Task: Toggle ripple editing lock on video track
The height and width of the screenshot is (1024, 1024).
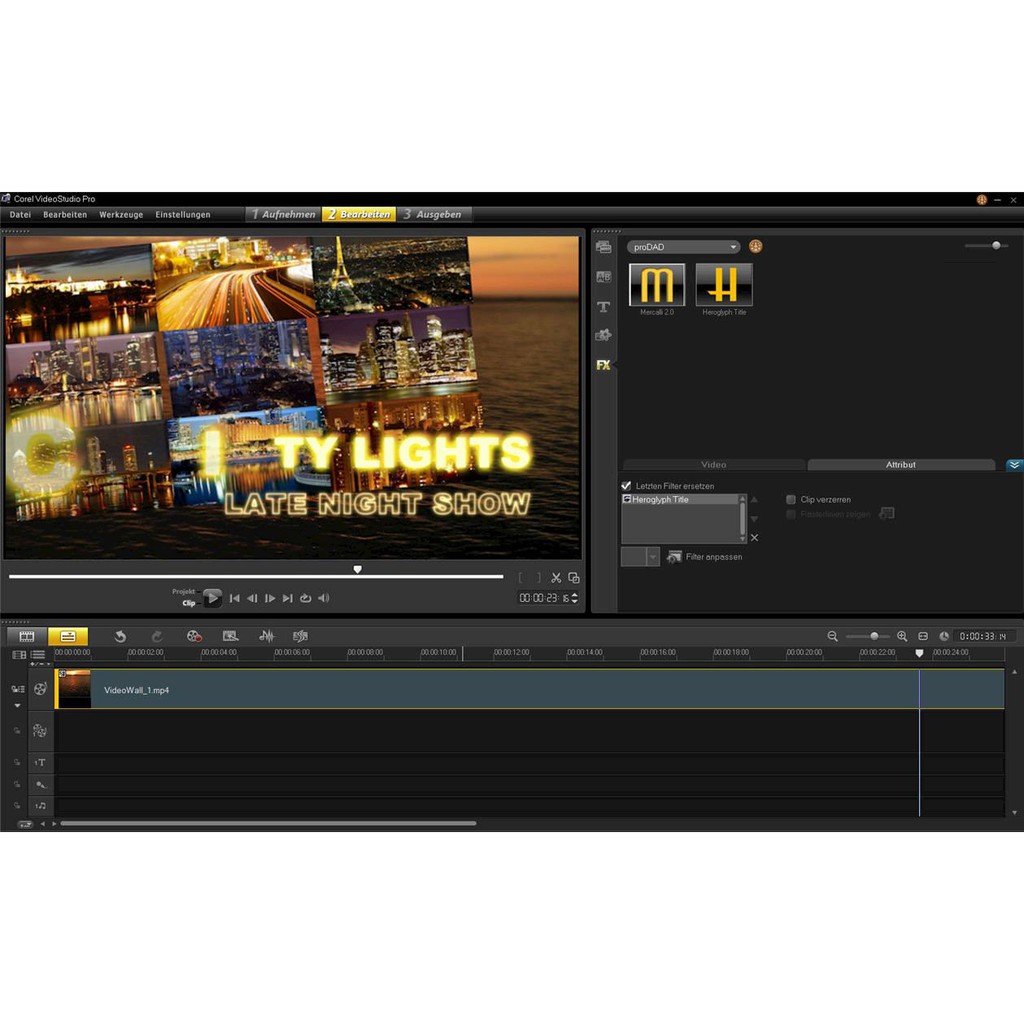Action: tap(18, 689)
